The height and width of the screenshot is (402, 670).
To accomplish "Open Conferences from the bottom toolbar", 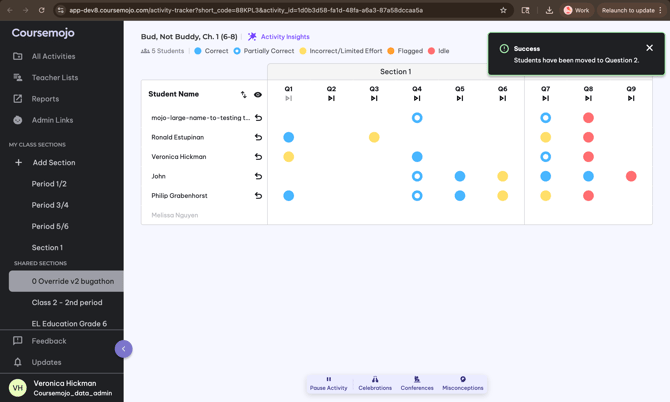I will tap(417, 383).
